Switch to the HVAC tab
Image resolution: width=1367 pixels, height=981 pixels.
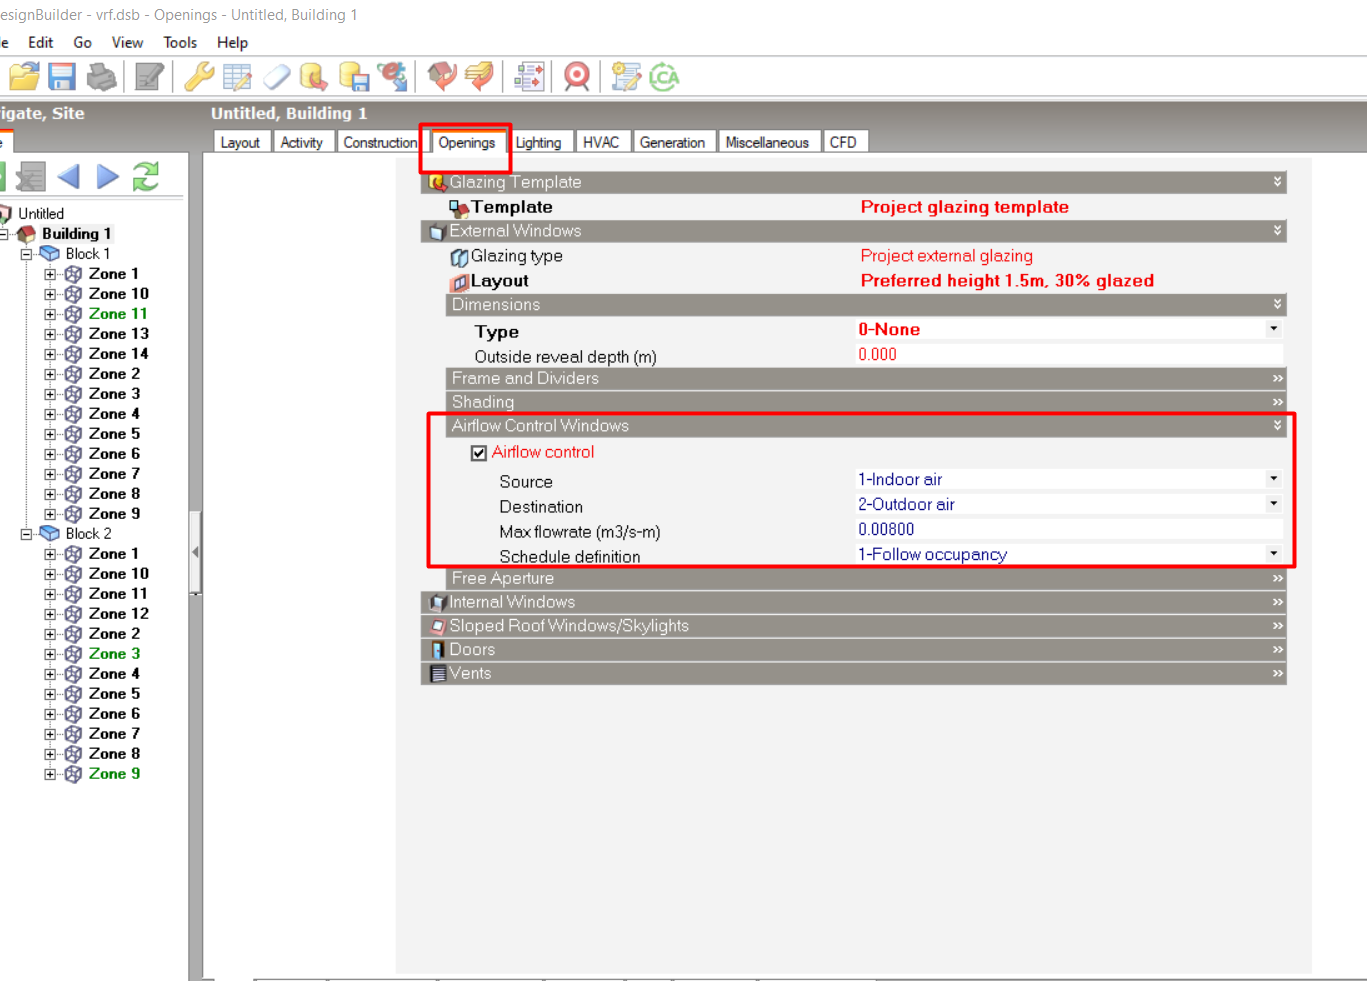click(x=601, y=142)
